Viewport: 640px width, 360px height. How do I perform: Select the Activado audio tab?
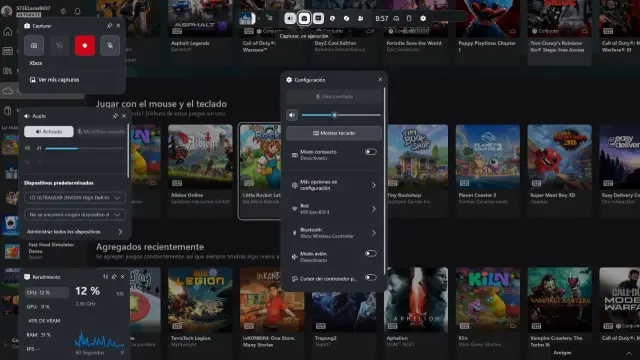tap(49, 131)
